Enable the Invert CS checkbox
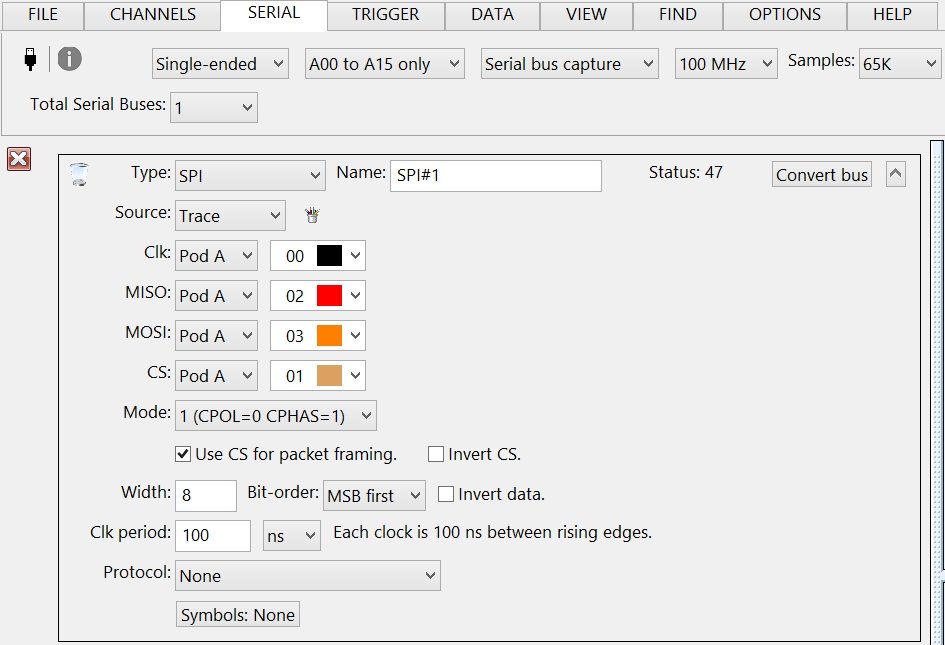This screenshot has height=645, width=945. click(436, 455)
